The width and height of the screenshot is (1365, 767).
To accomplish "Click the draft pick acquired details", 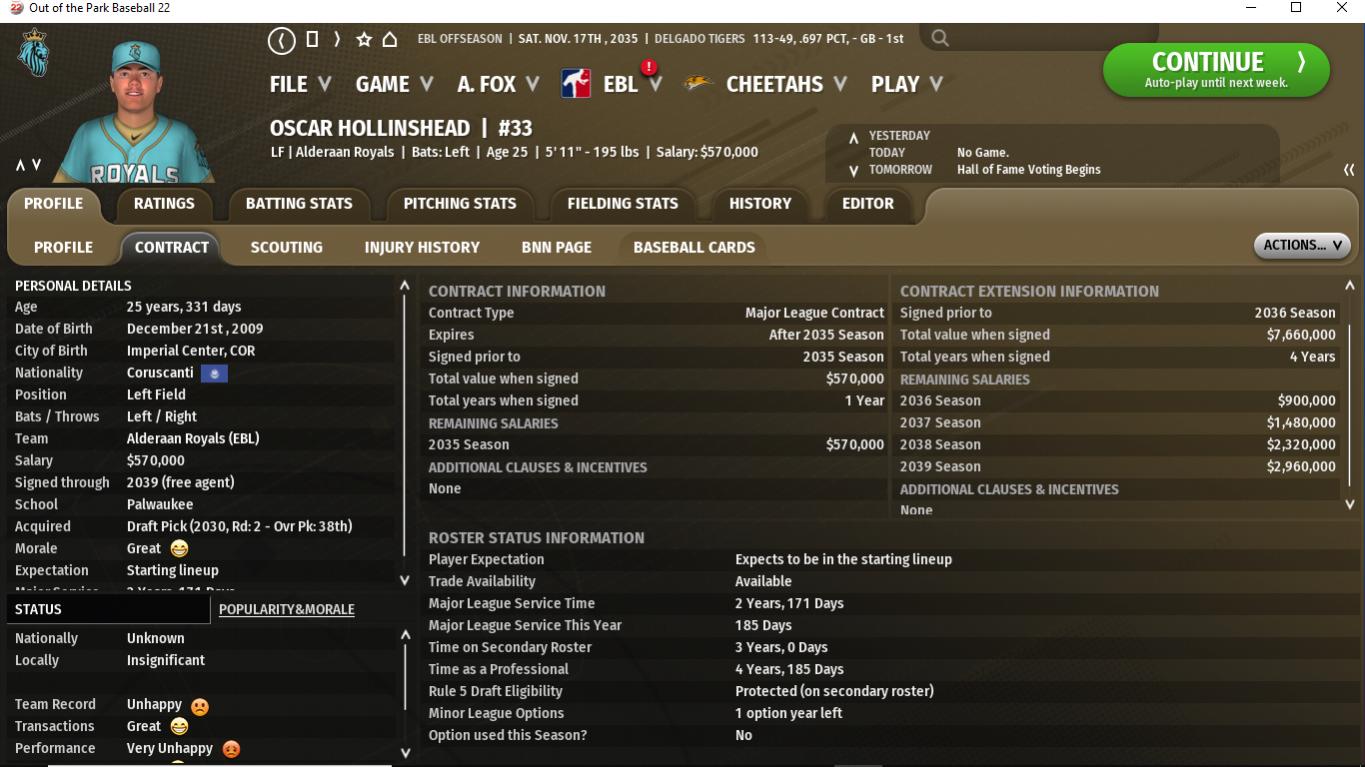I will coord(240,527).
